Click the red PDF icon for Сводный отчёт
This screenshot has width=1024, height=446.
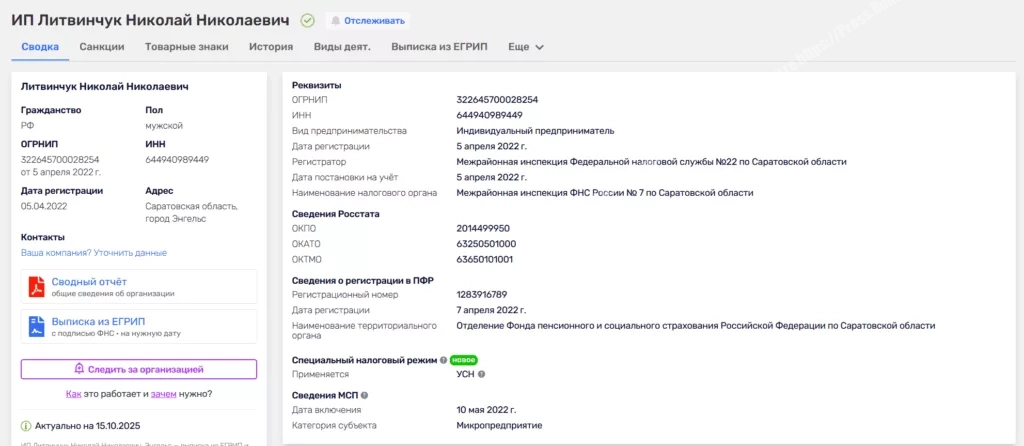click(x=35, y=286)
